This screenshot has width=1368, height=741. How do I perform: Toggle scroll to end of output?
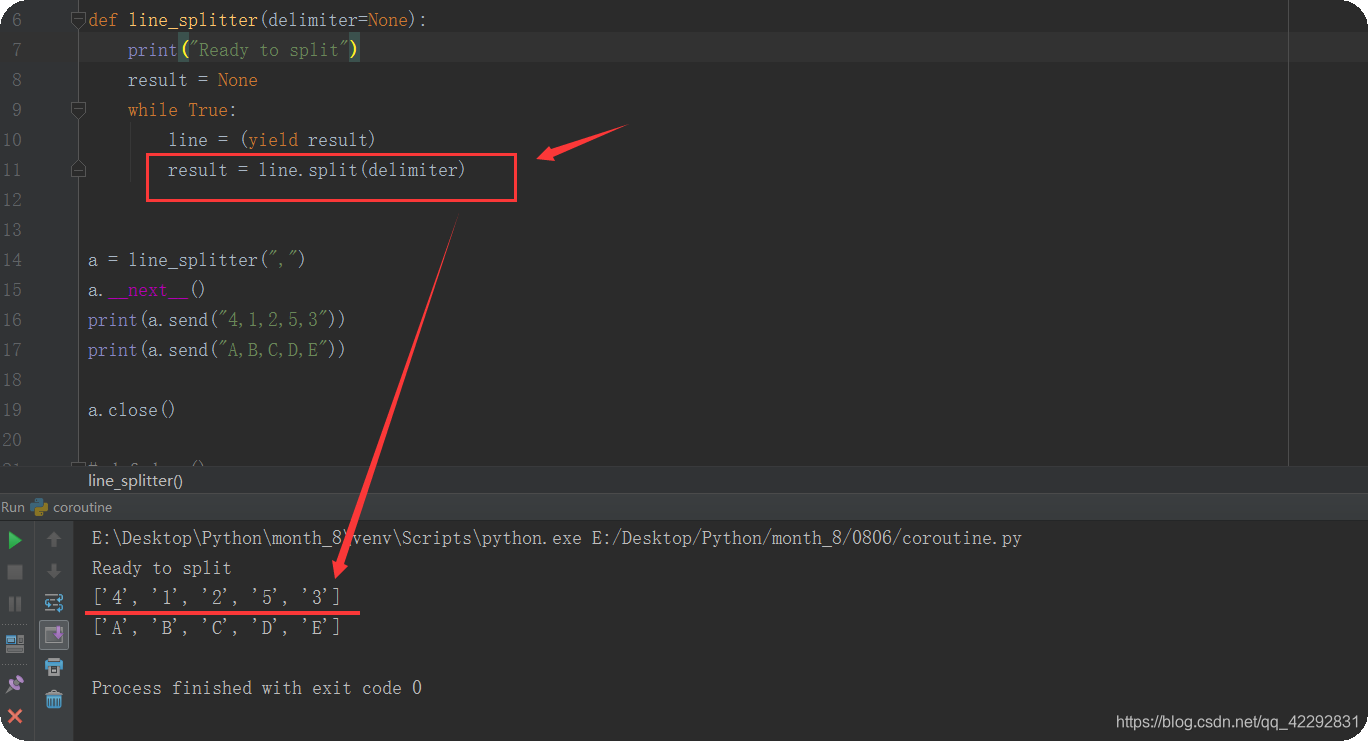[x=54, y=635]
